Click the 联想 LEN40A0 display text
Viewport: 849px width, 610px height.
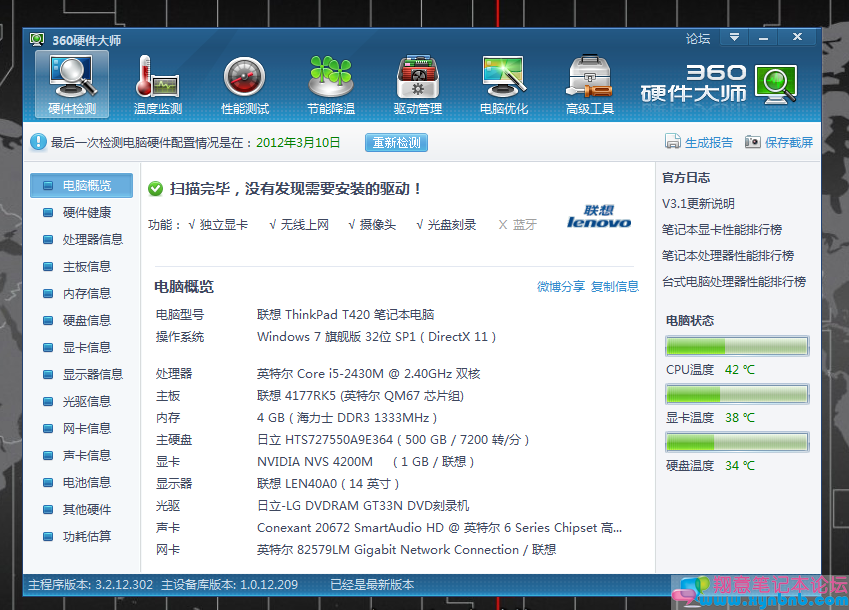(x=328, y=483)
